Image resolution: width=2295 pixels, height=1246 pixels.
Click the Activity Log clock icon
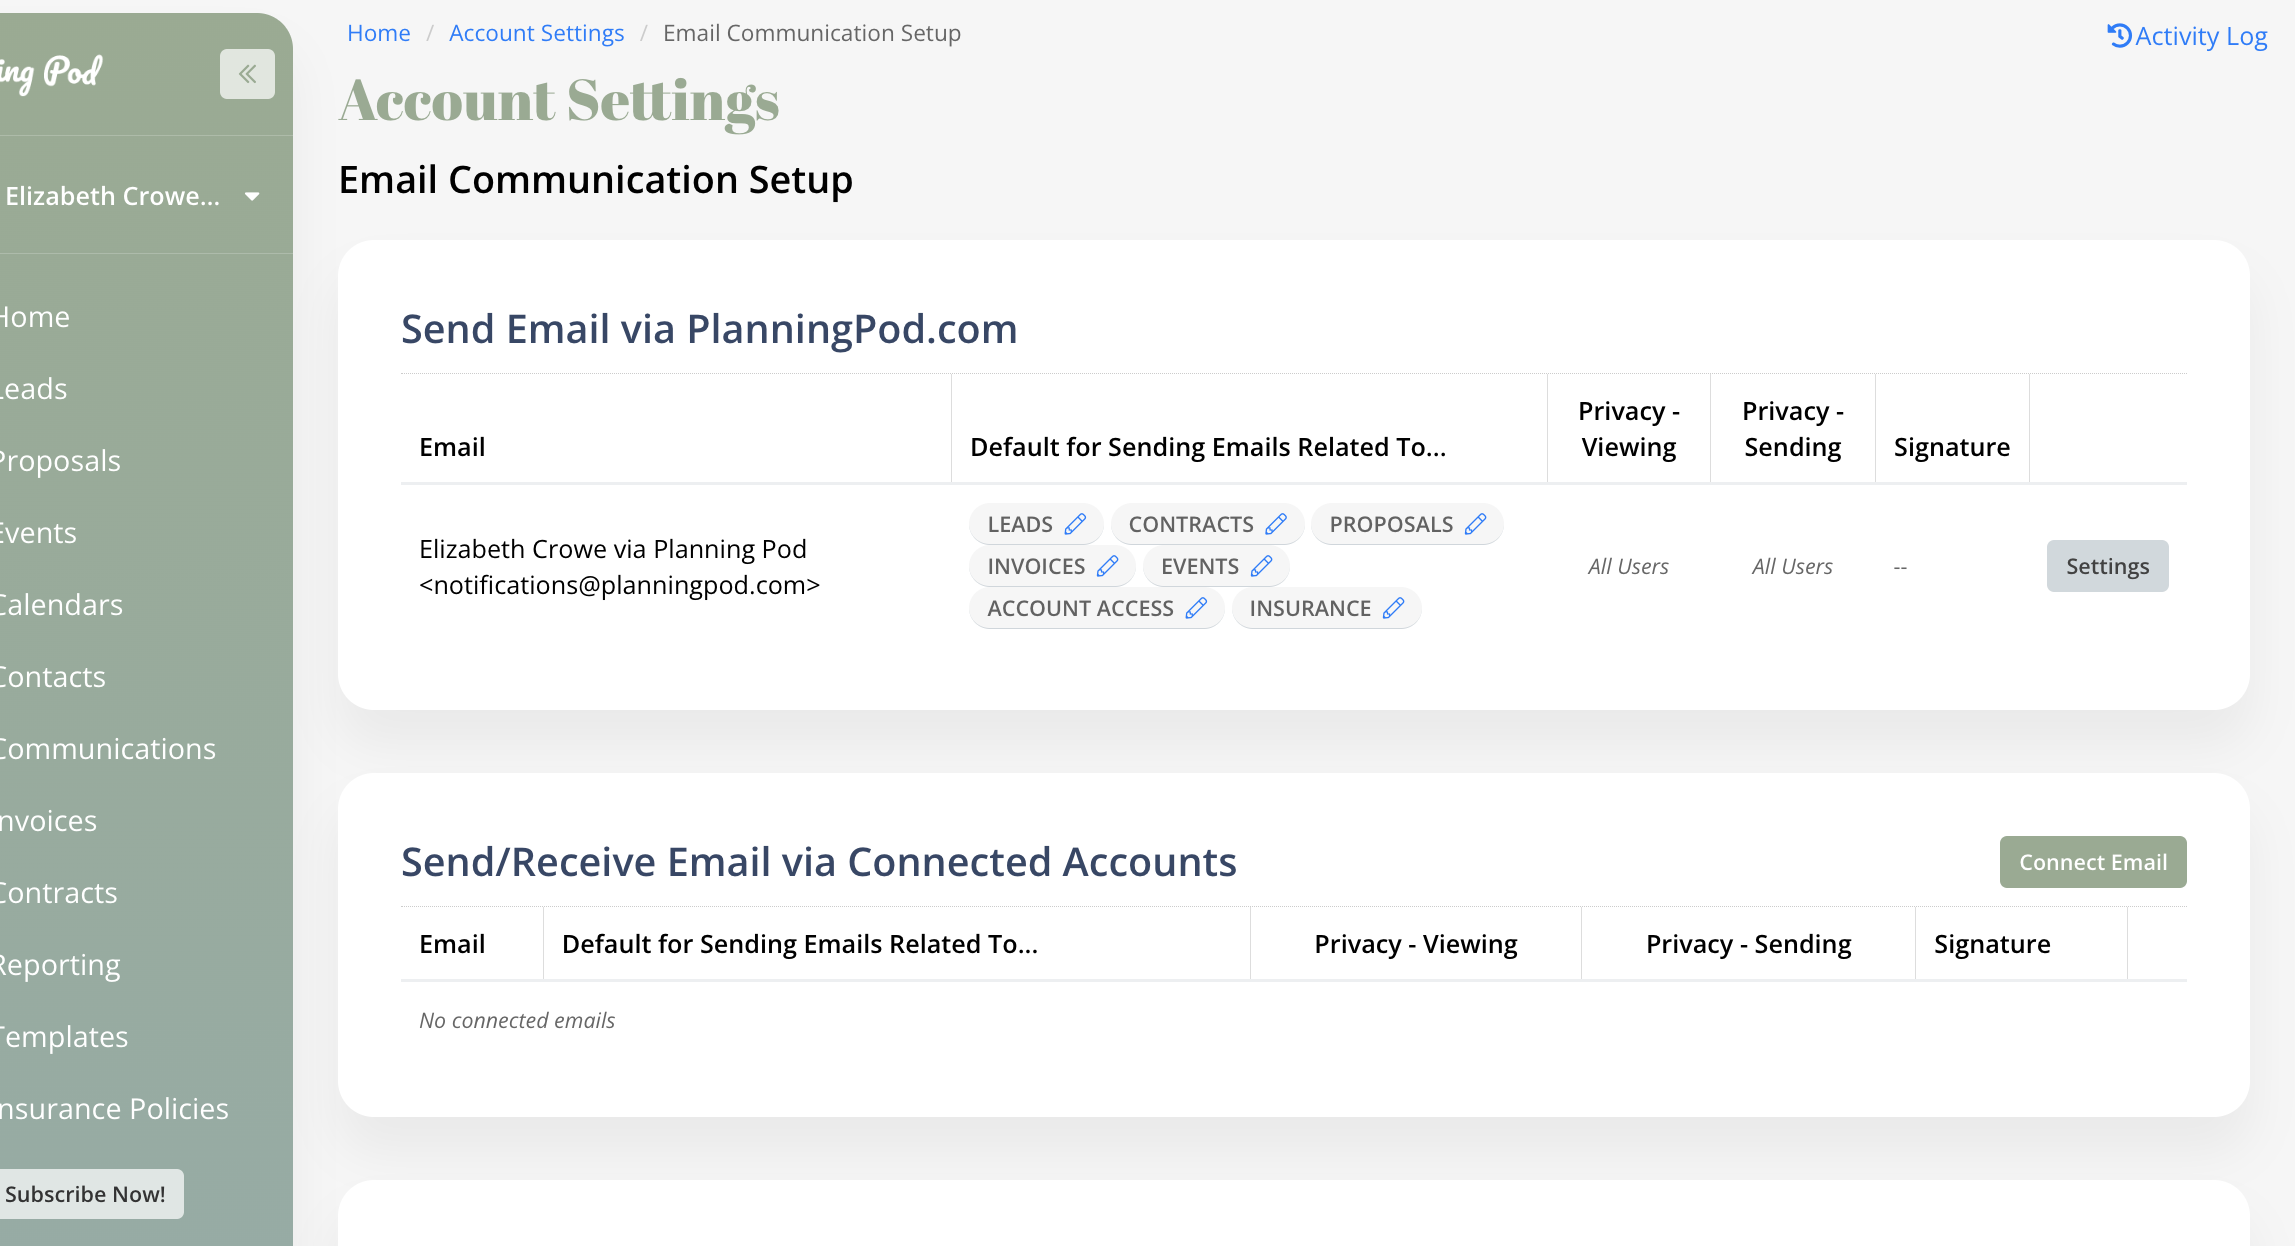click(2119, 36)
